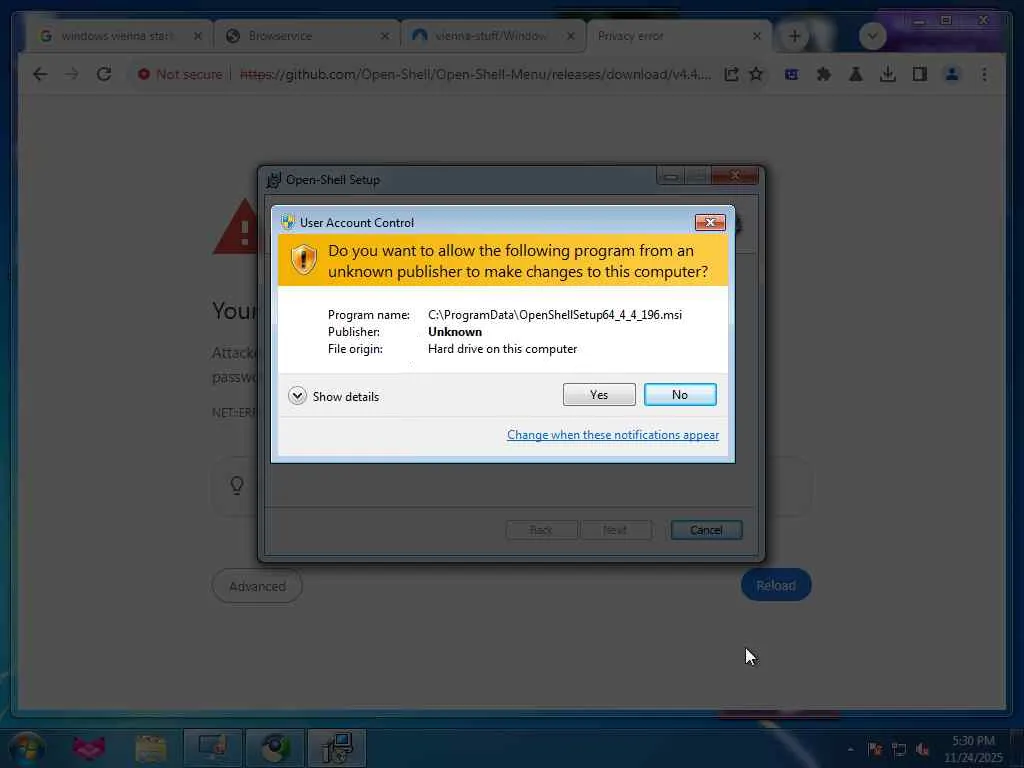Click the Action Center flag tray icon
Screen dimensions: 1024x768
[875, 749]
